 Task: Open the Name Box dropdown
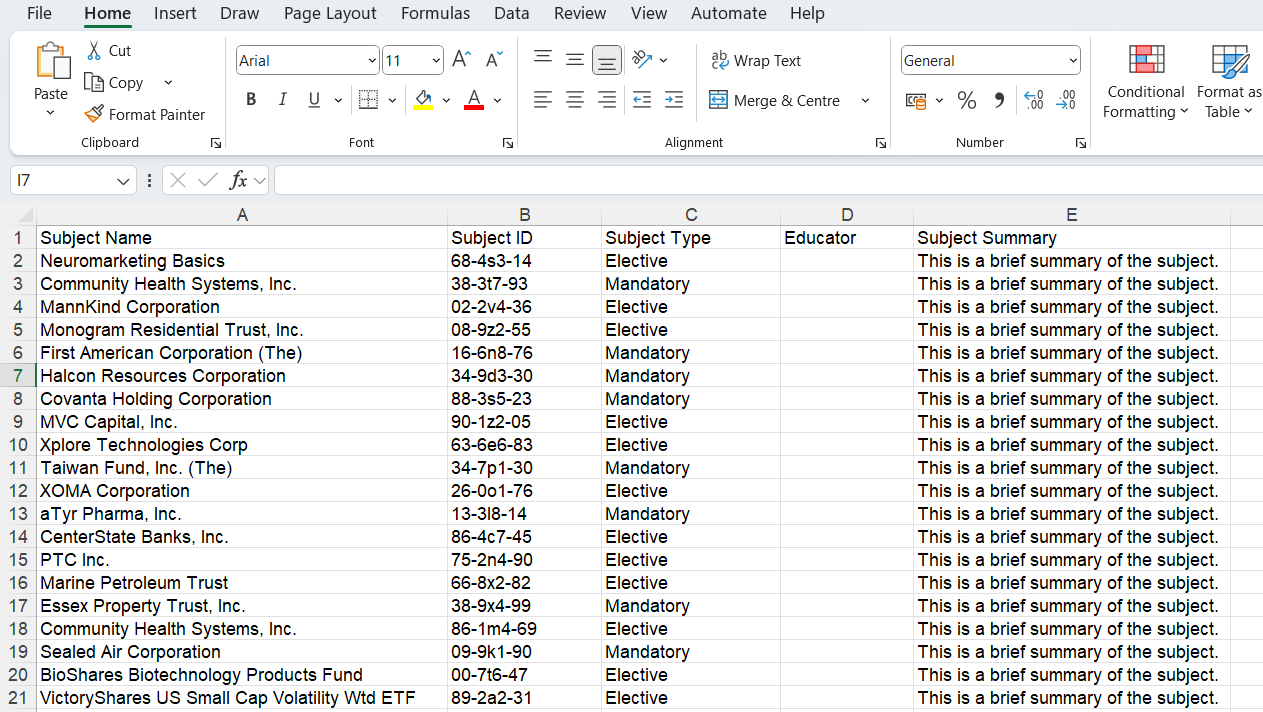123,181
